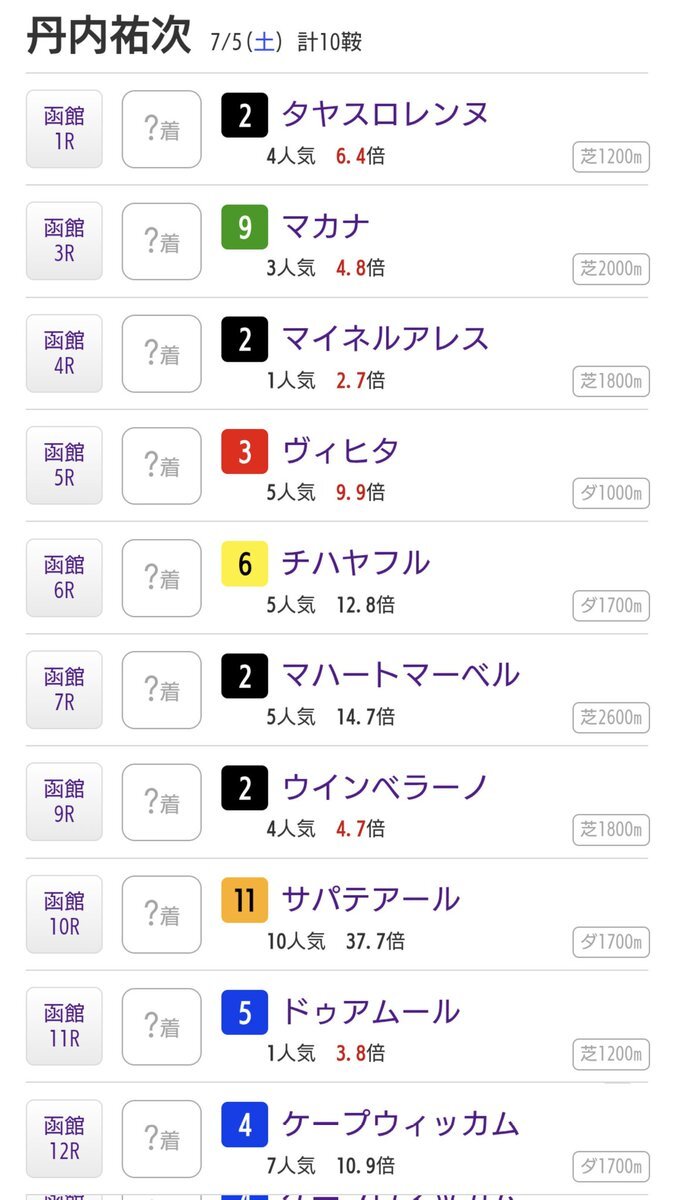Click the black number 2 badge beside タヤスロレンヌ

click(x=245, y=117)
